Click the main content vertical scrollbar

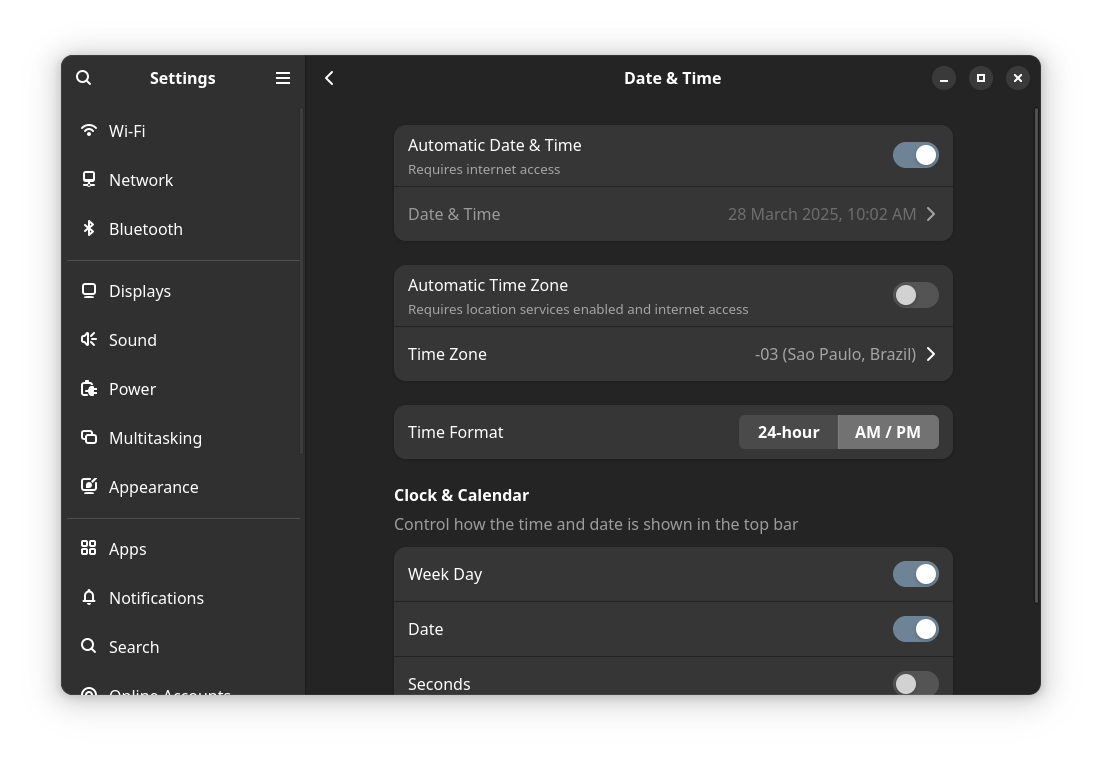tap(1036, 355)
